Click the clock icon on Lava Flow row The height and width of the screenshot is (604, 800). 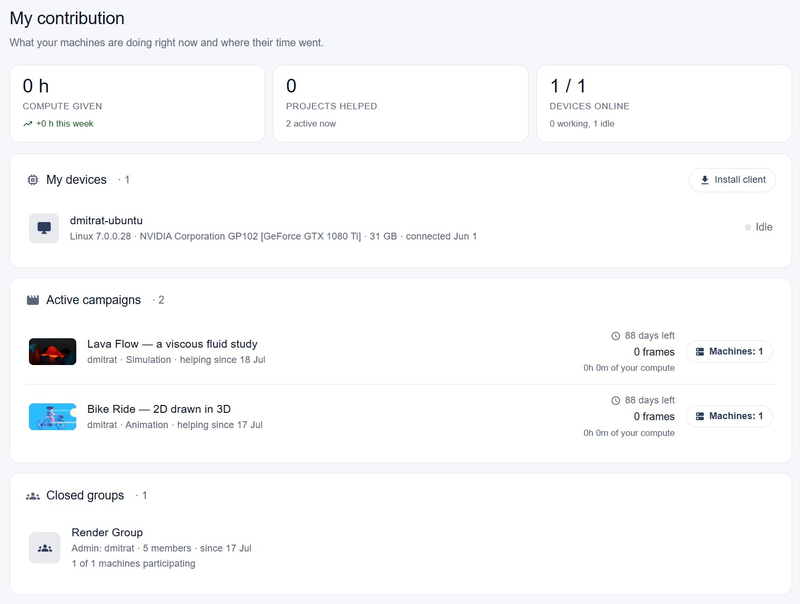click(616, 336)
